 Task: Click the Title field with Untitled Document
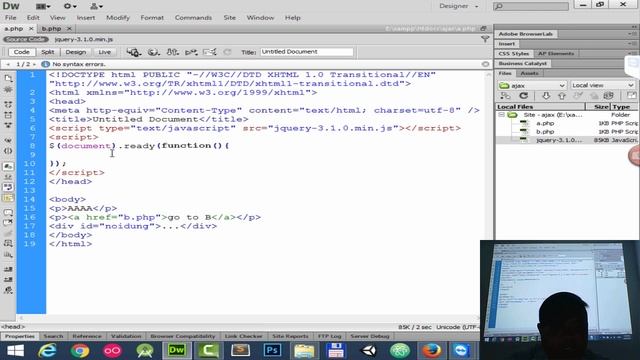(307, 52)
